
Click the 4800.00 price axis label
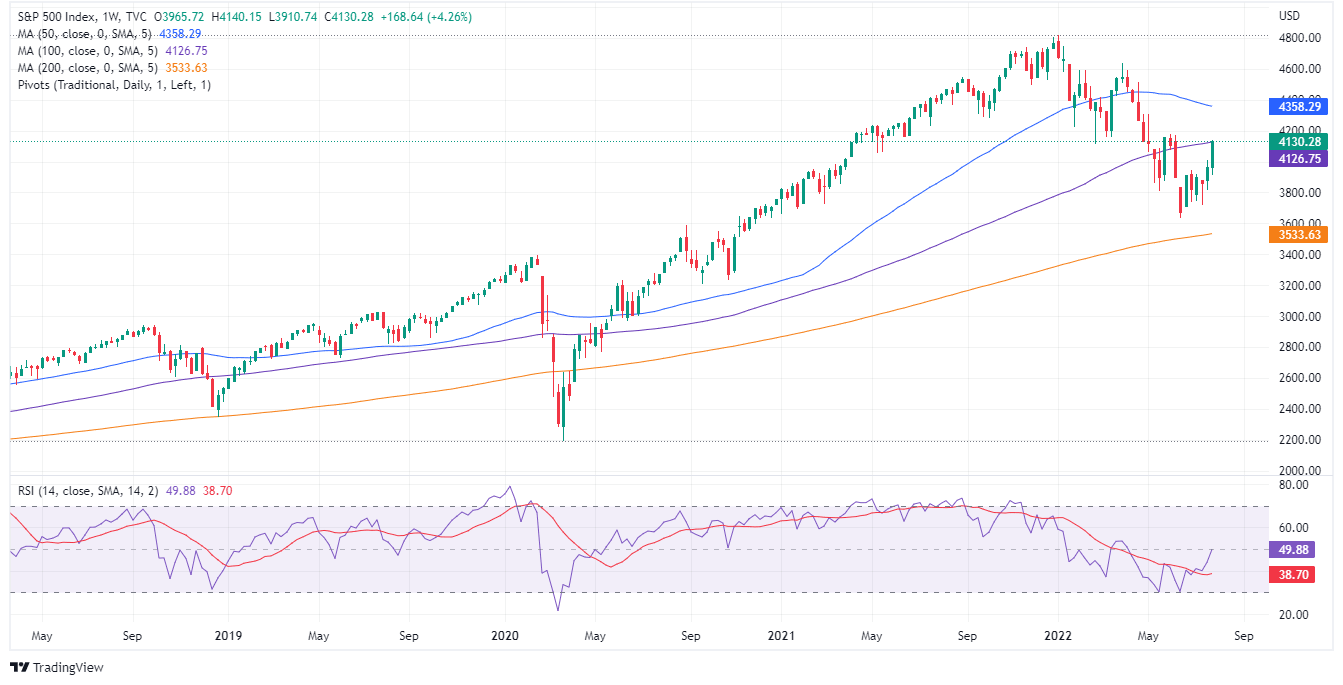1297,38
